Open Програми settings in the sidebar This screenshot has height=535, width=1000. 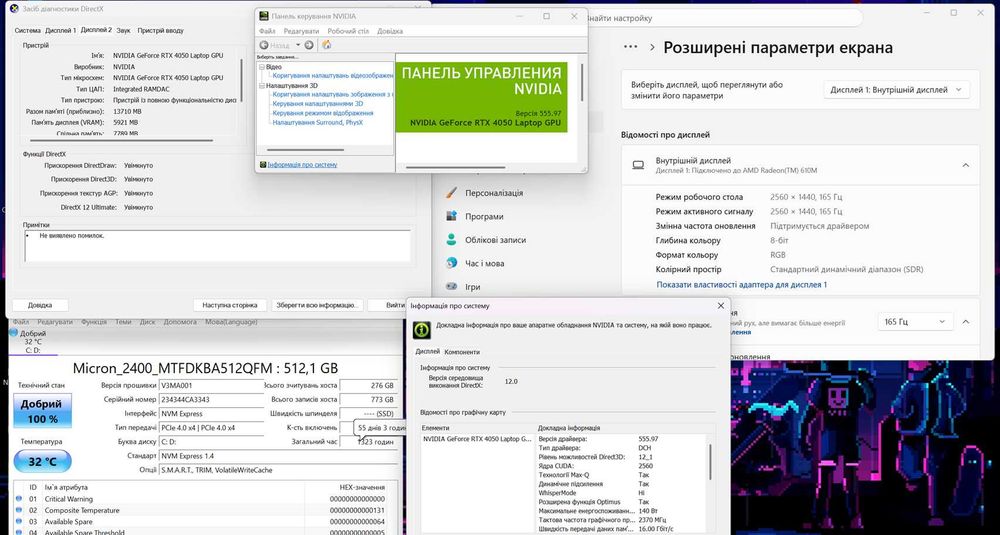tap(484, 216)
